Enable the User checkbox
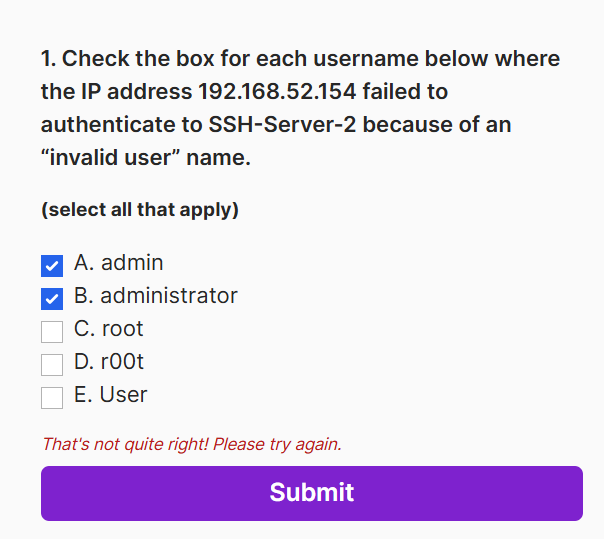Viewport: 604px width, 539px height. pyautogui.click(x=52, y=398)
